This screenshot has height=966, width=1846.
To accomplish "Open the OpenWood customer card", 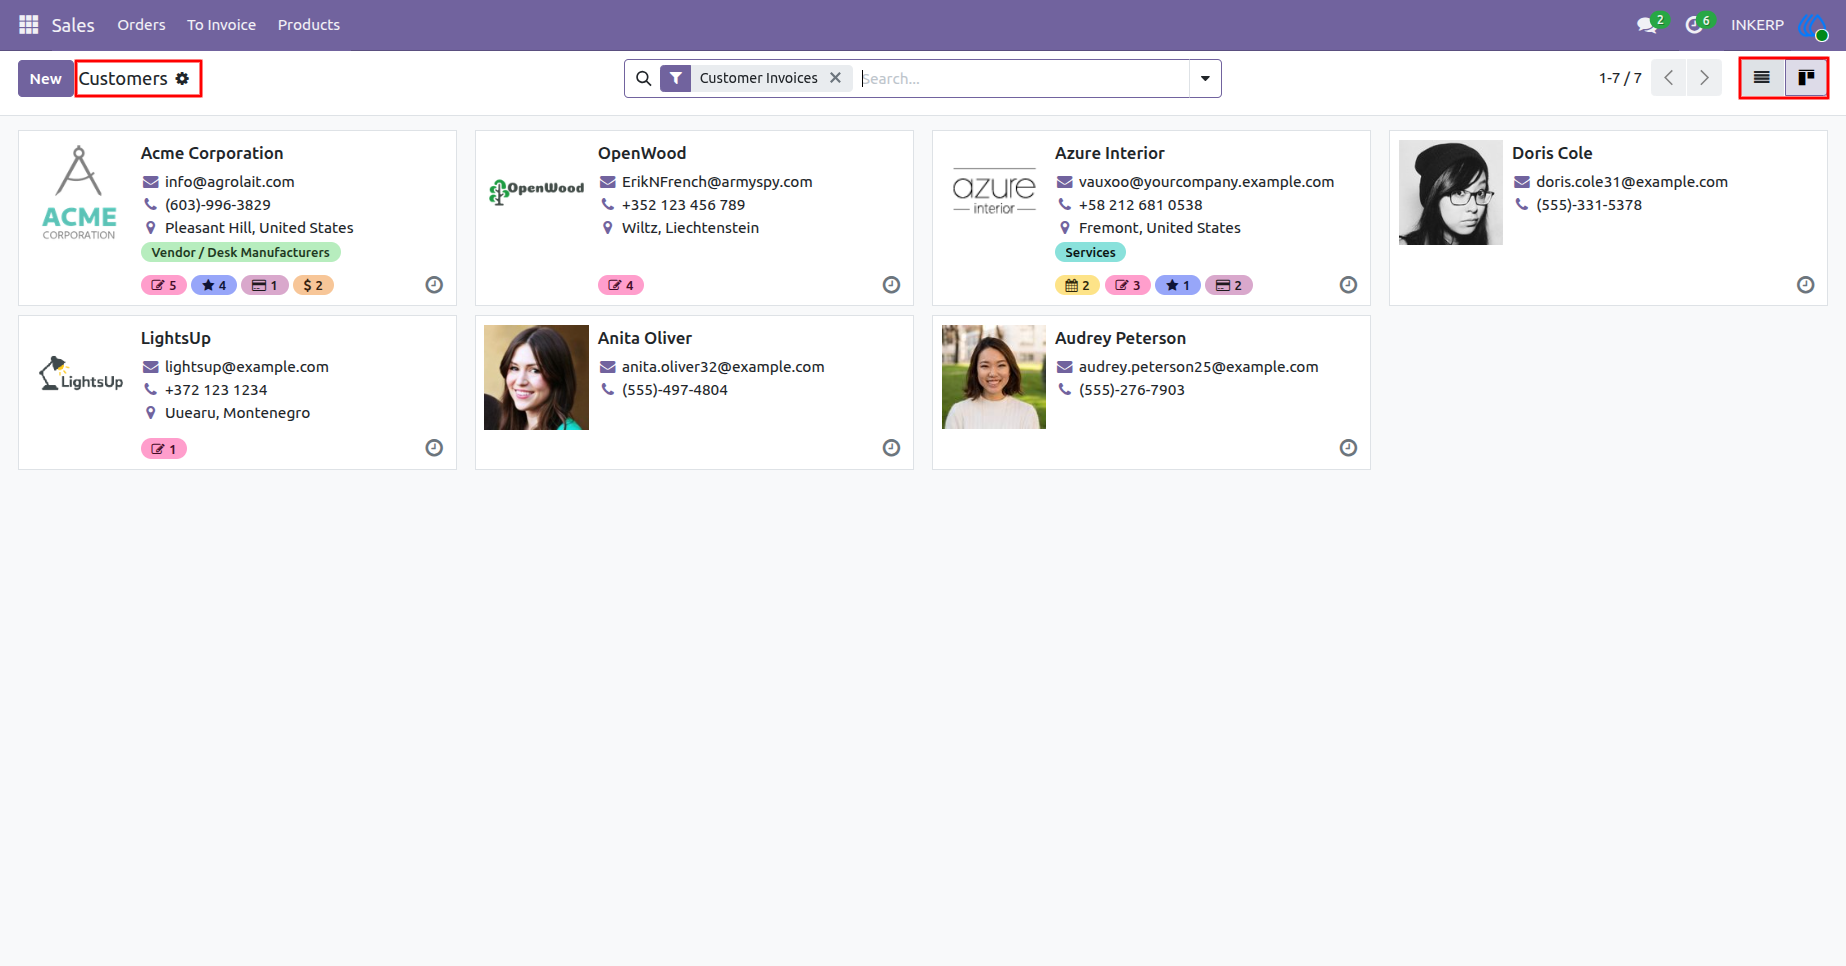I will 694,218.
